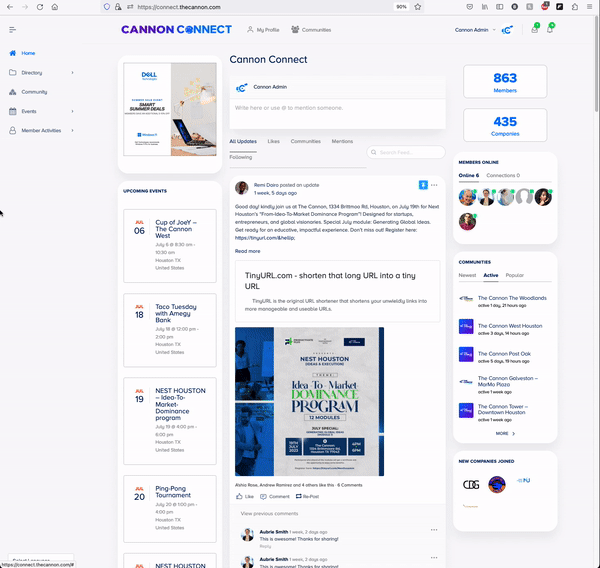Viewport: 600px width, 568px height.
Task: Open the Home sidebar item
Action: 28,53
